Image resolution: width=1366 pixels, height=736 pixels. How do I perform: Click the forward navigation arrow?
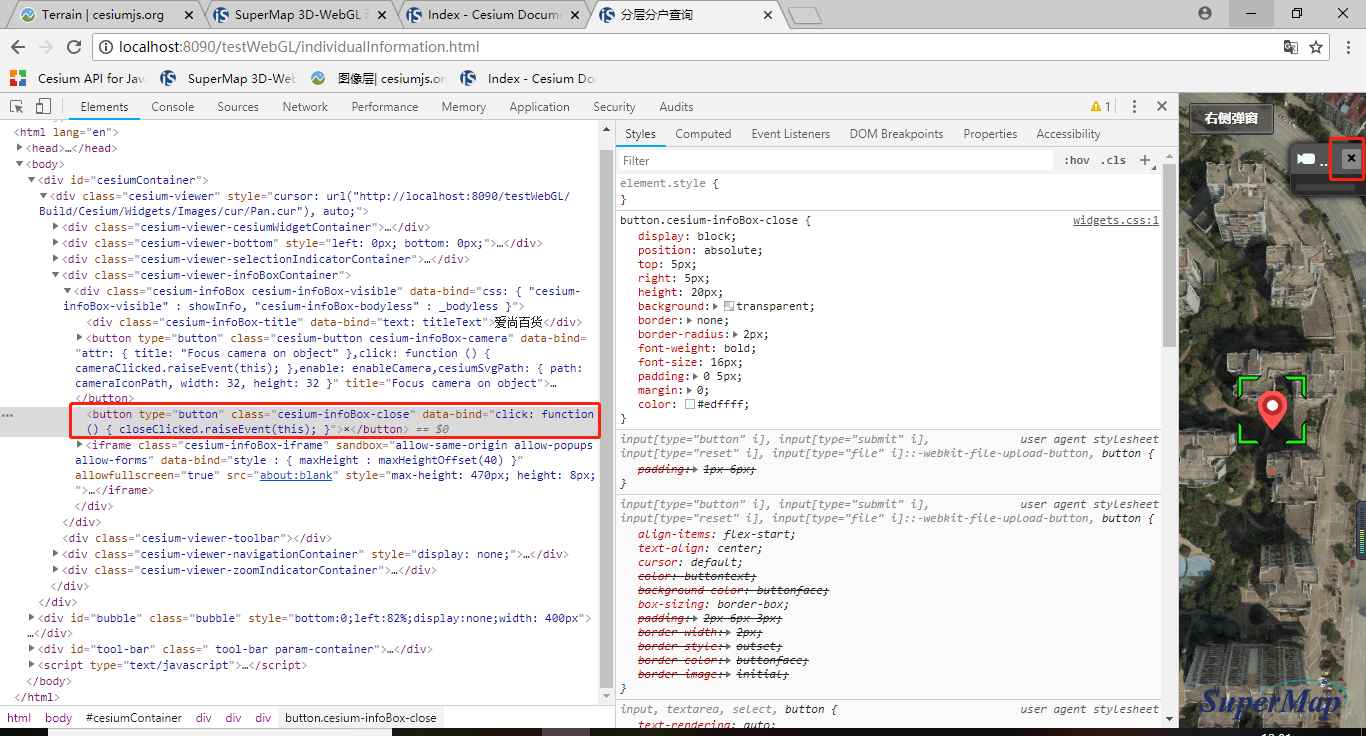45,47
